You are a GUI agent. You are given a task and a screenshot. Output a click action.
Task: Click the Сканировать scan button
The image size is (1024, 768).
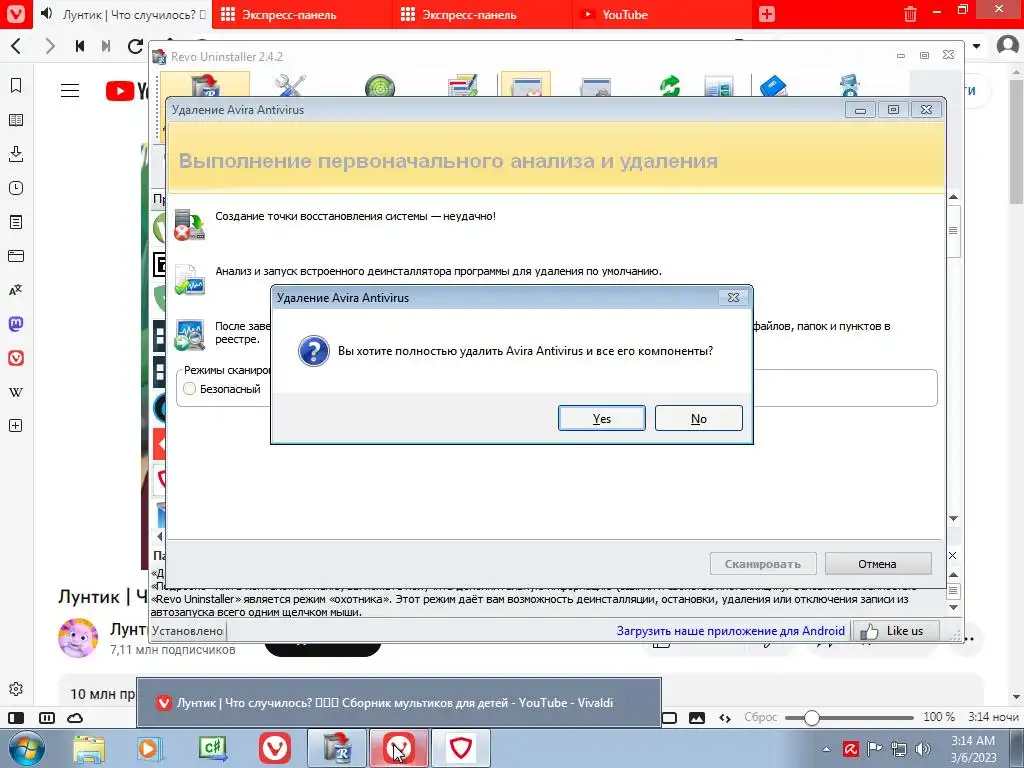tap(763, 564)
